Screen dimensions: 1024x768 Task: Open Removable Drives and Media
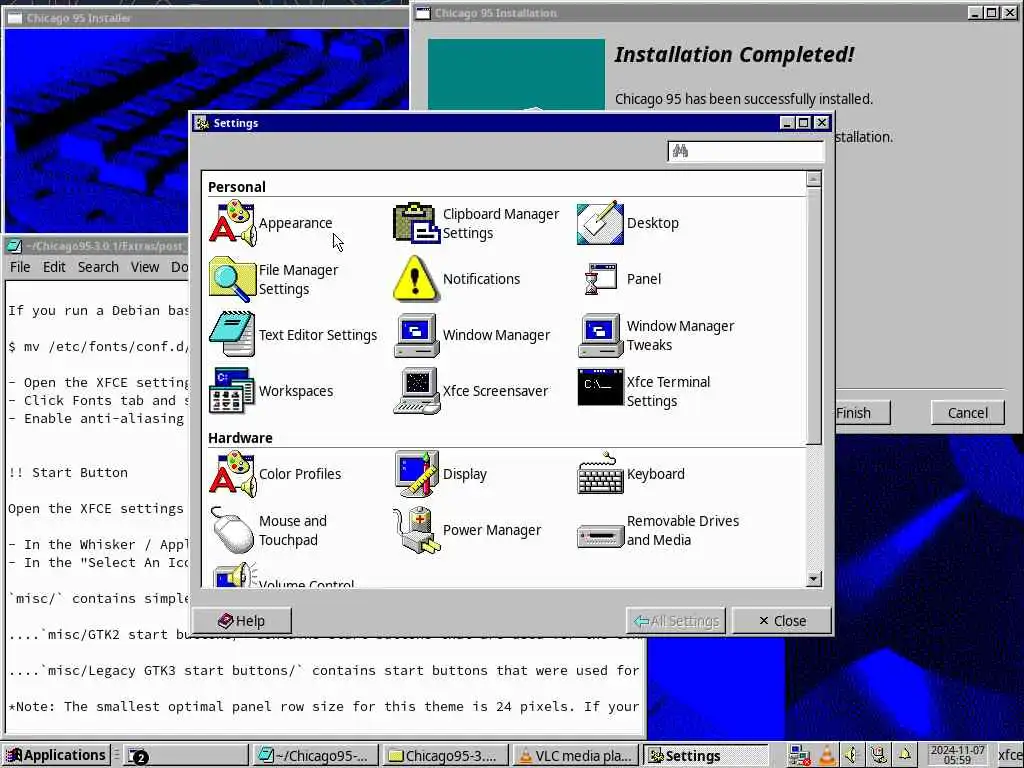pos(658,530)
